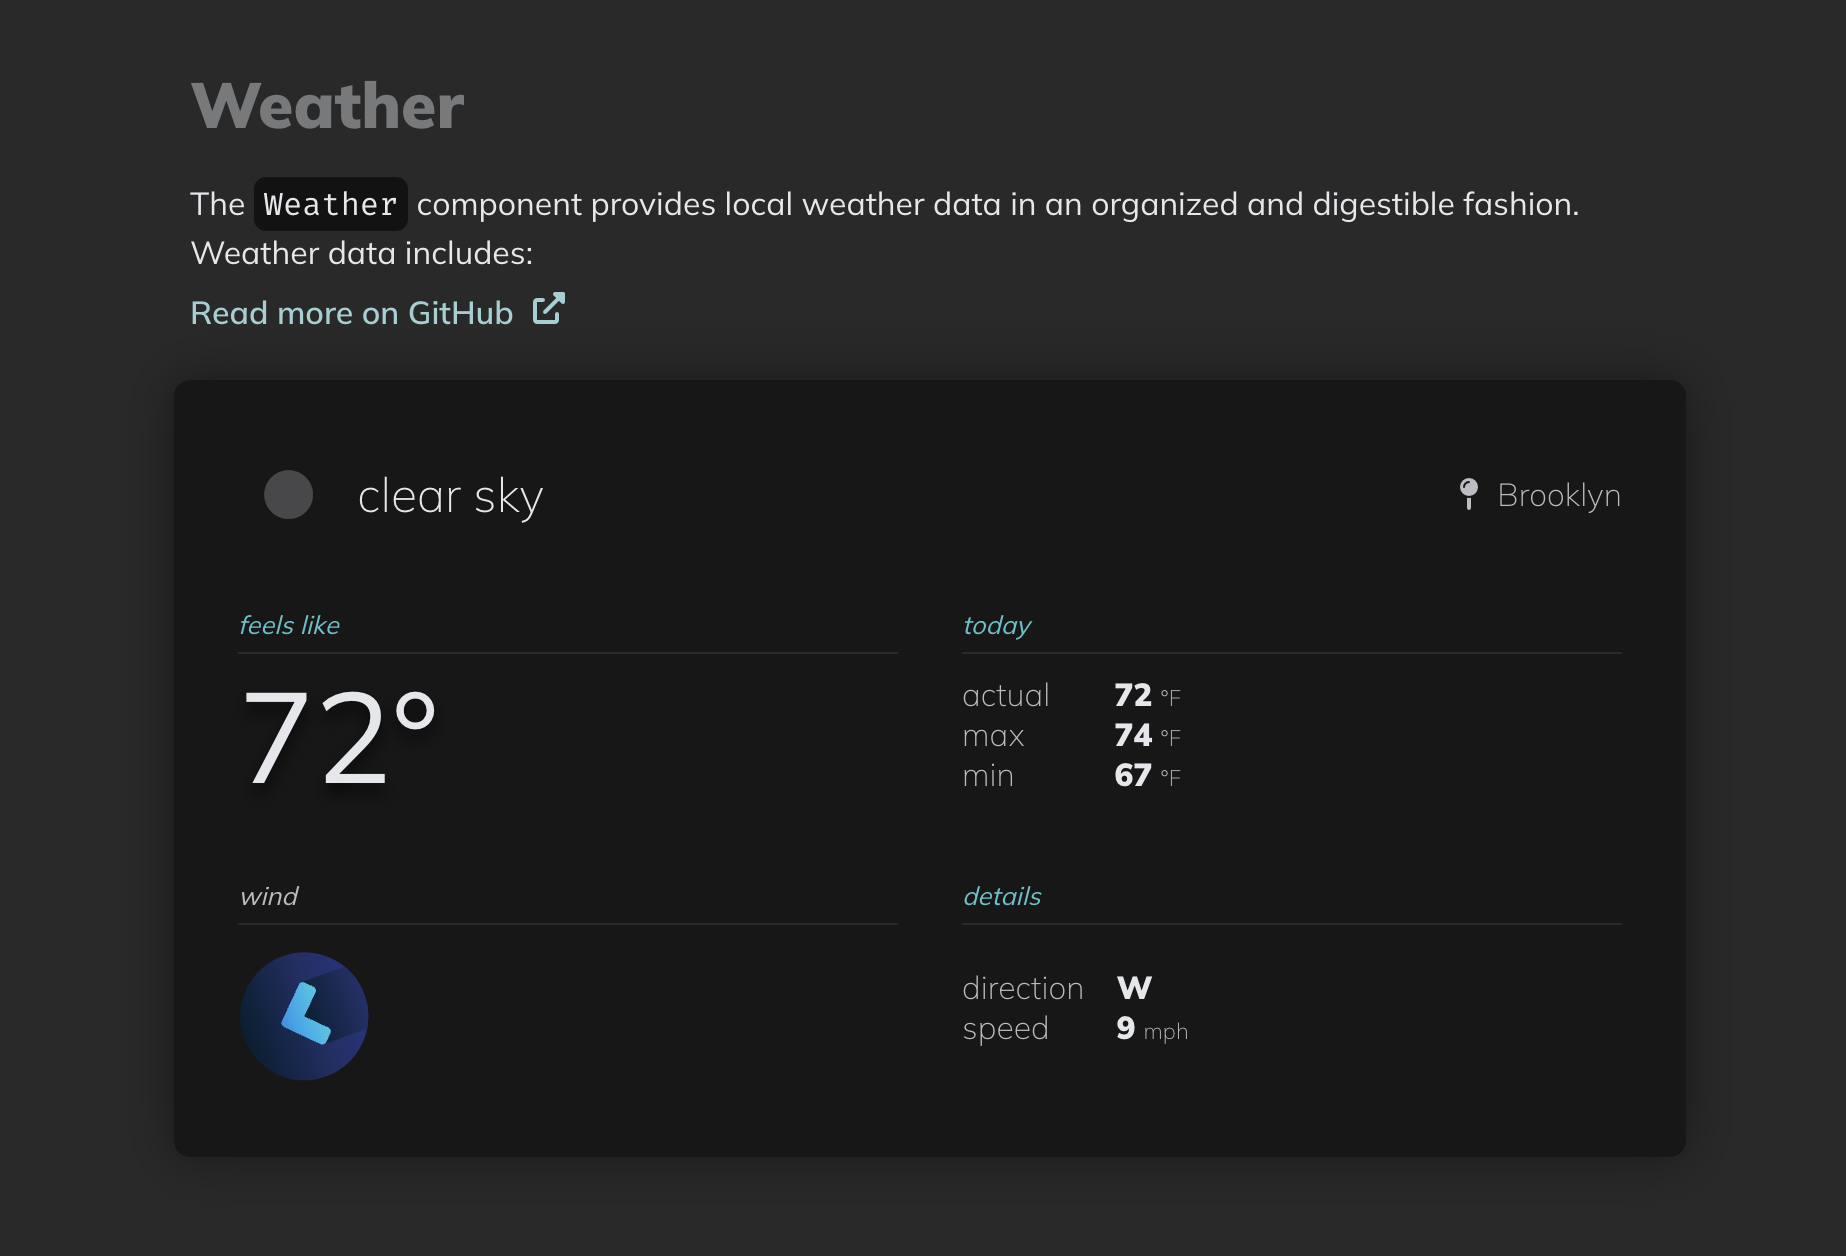1846x1256 pixels.
Task: Click the today section header
Action: (996, 624)
